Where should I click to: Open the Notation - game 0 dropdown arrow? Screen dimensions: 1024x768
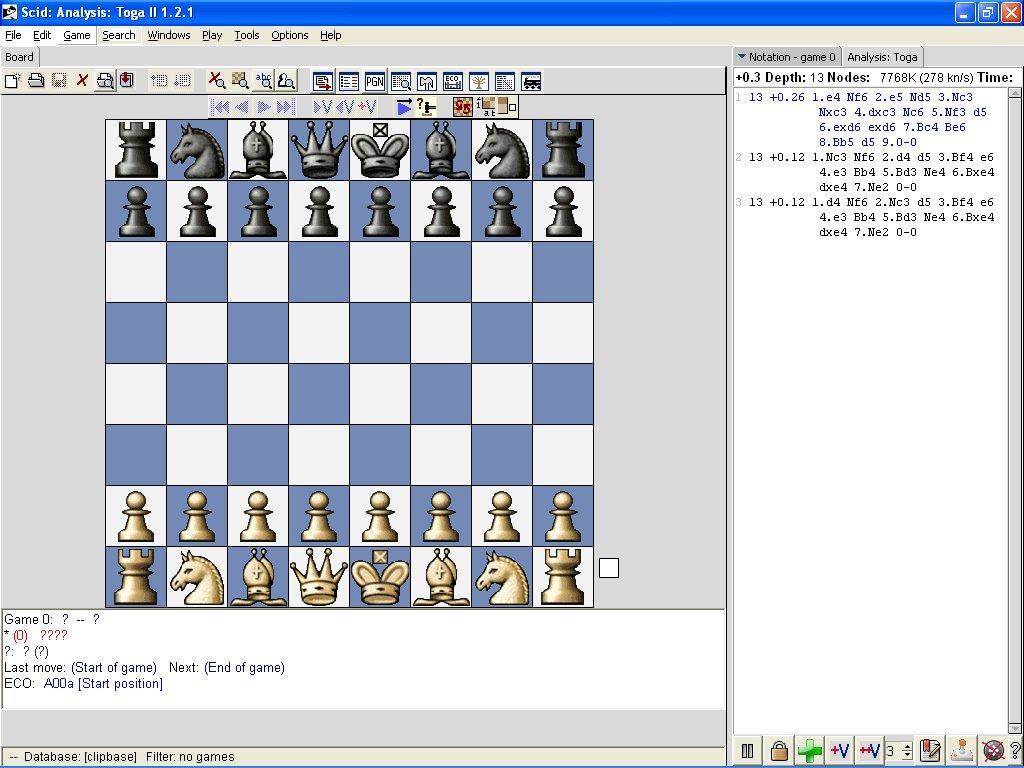click(741, 57)
